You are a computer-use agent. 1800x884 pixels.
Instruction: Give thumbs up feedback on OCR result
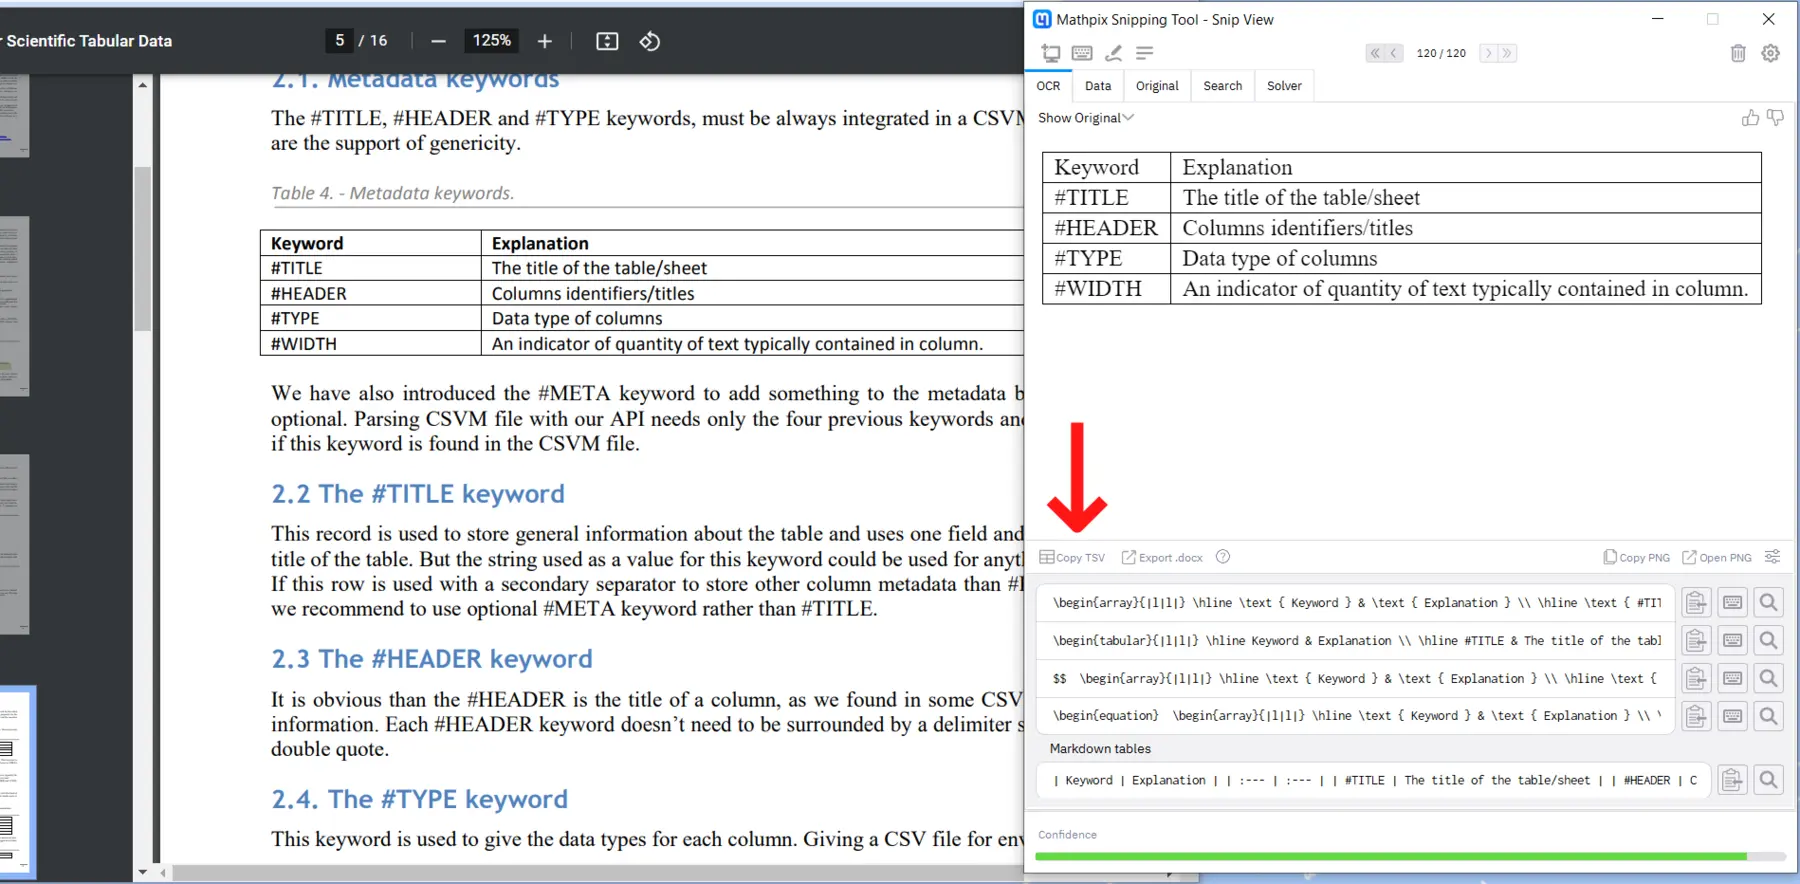1750,118
